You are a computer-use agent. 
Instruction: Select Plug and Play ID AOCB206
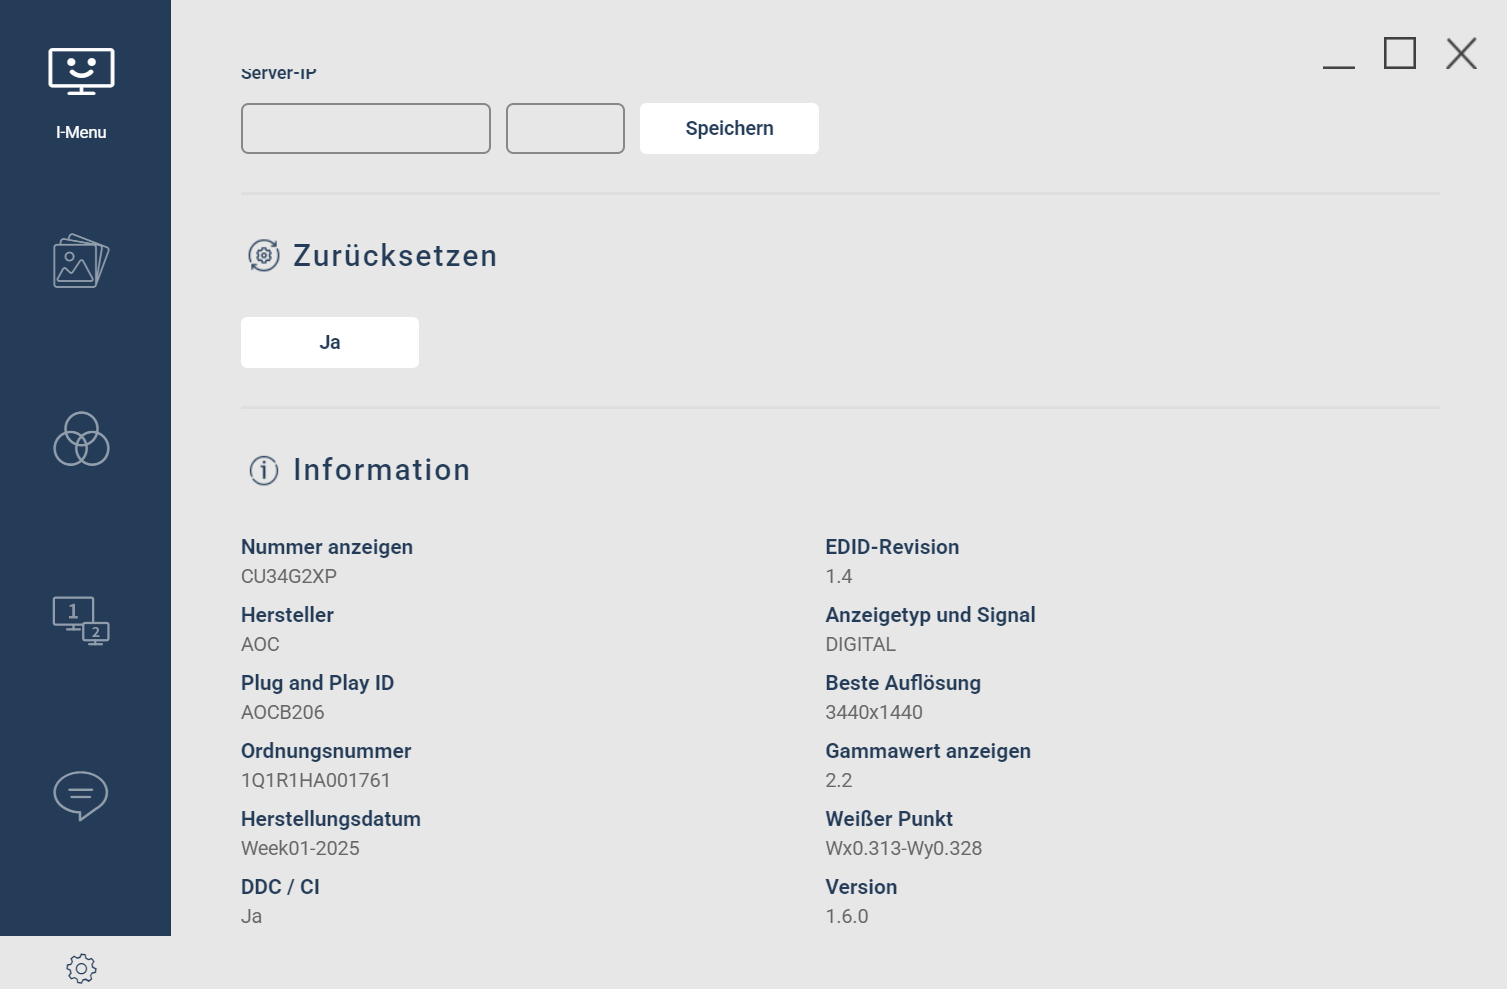point(283,712)
